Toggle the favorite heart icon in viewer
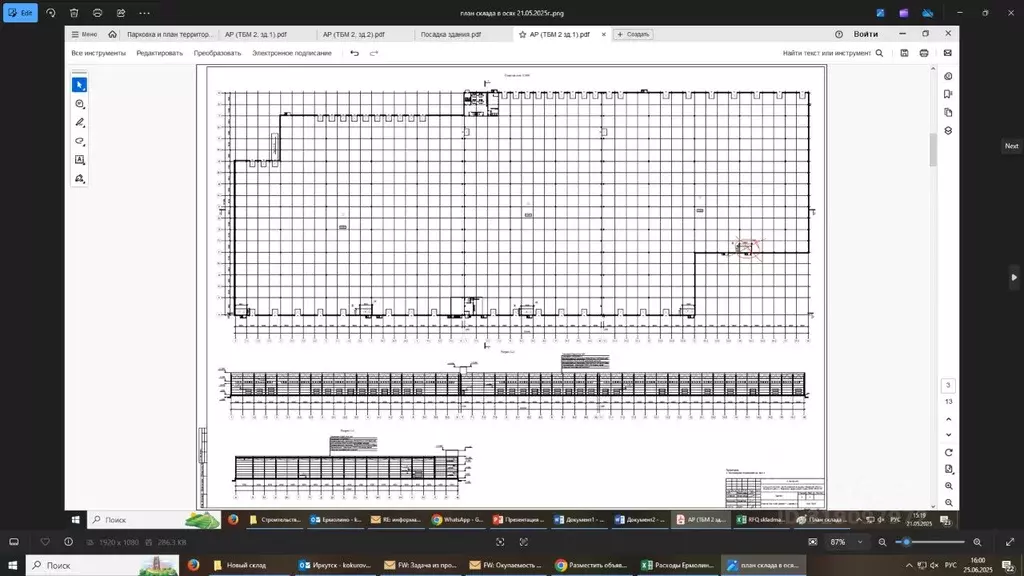 [44, 542]
